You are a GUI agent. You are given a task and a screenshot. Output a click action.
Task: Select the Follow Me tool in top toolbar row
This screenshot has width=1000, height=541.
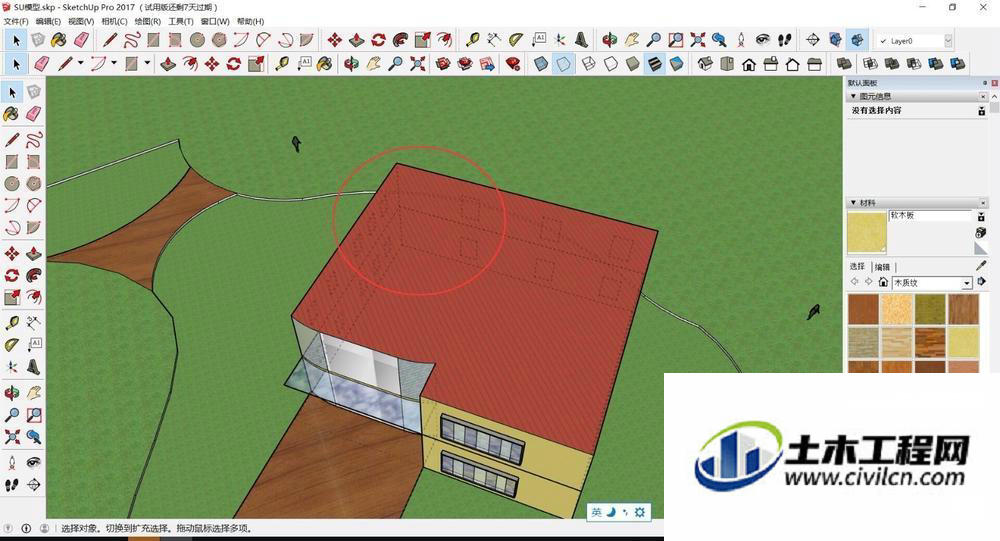(x=401, y=40)
